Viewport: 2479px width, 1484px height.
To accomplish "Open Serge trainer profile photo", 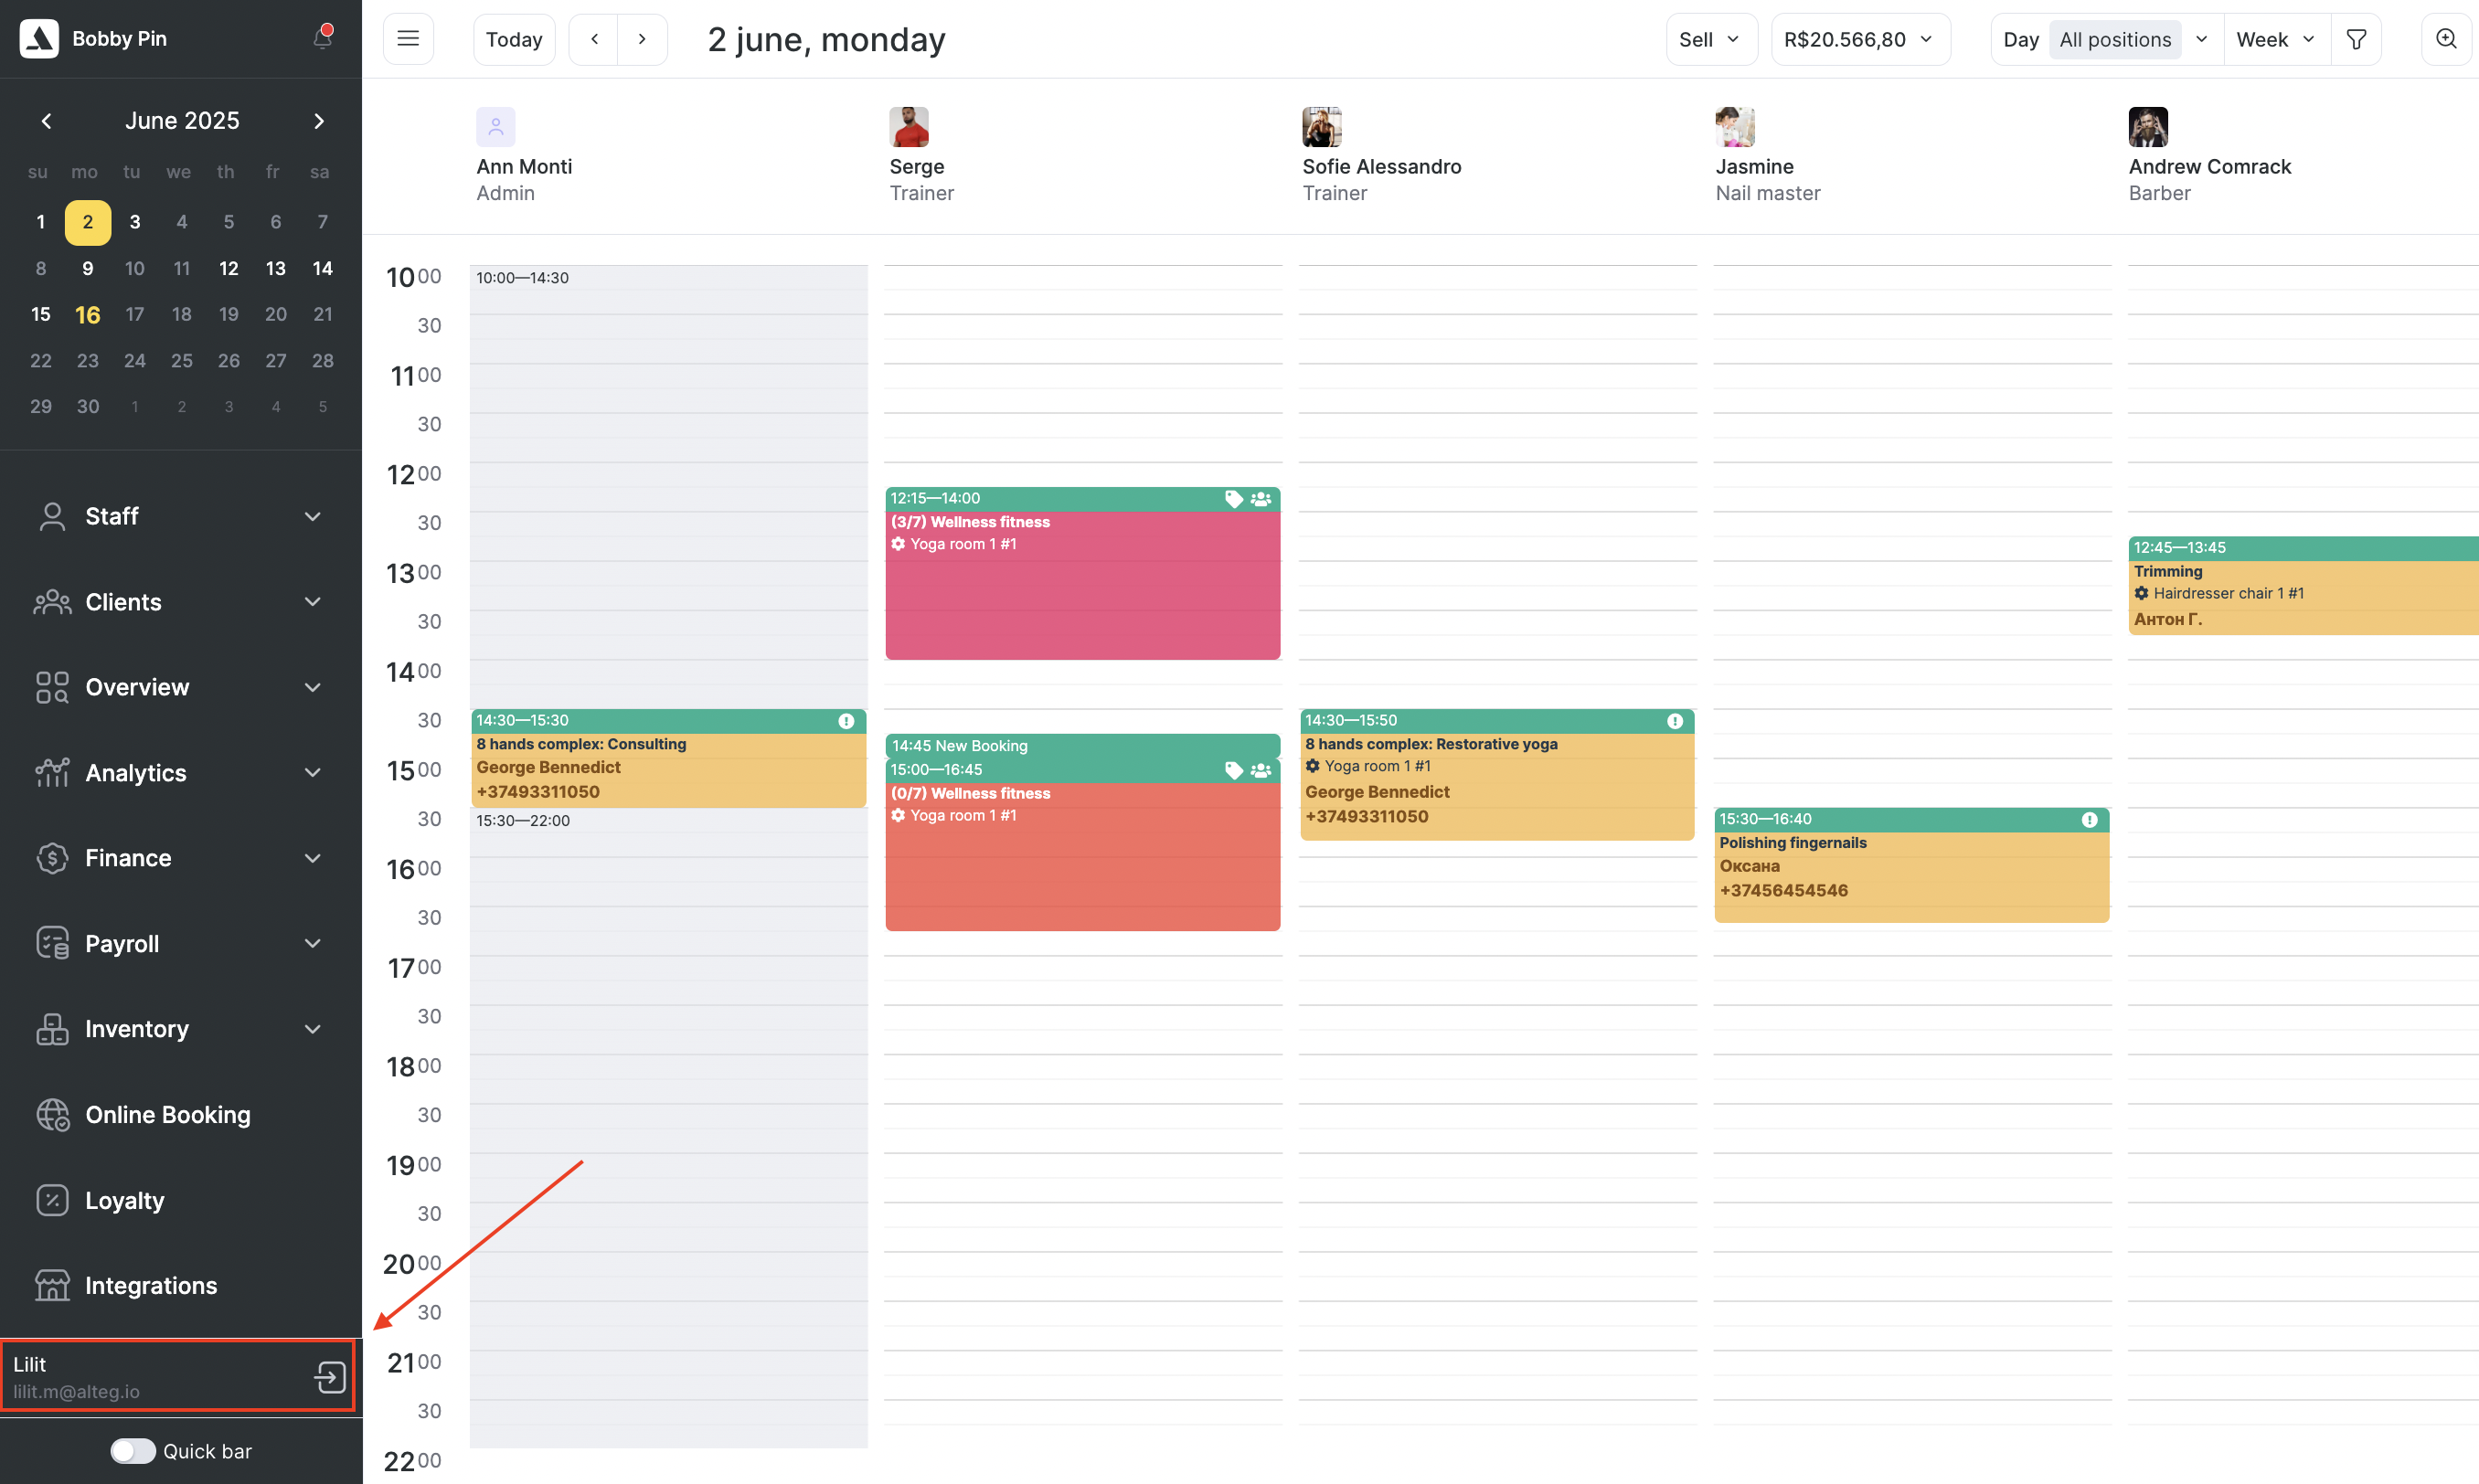I will [909, 127].
